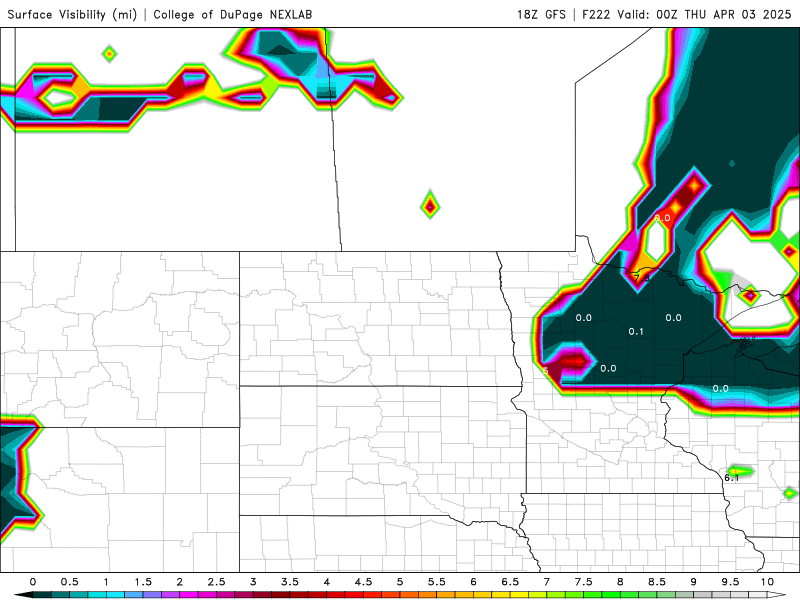Click the "0.1" visibility value on the map
Viewport: 800px width, 600px height.
pos(636,332)
